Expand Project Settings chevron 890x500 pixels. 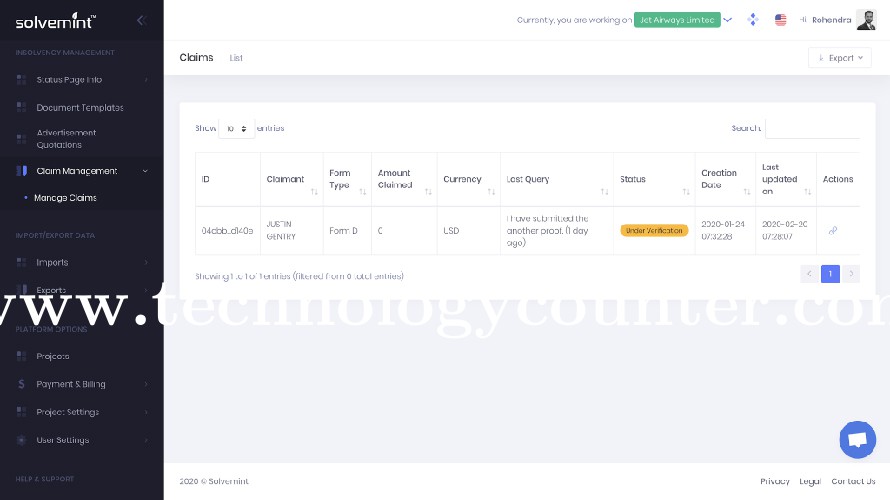(x=146, y=412)
